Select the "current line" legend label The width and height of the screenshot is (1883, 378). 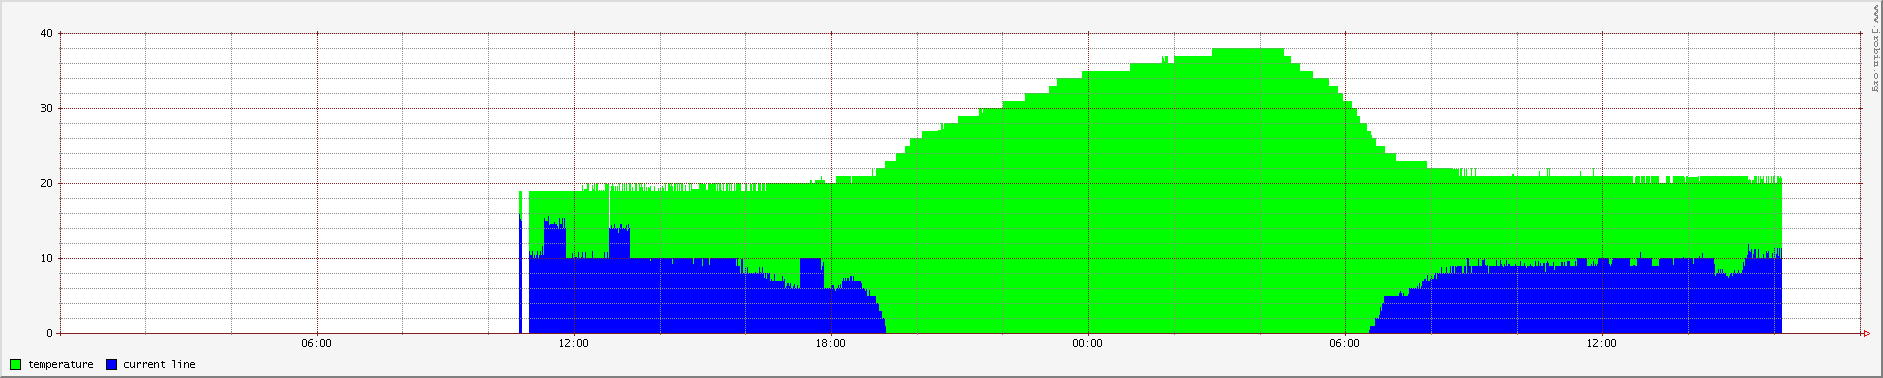[x=159, y=365]
